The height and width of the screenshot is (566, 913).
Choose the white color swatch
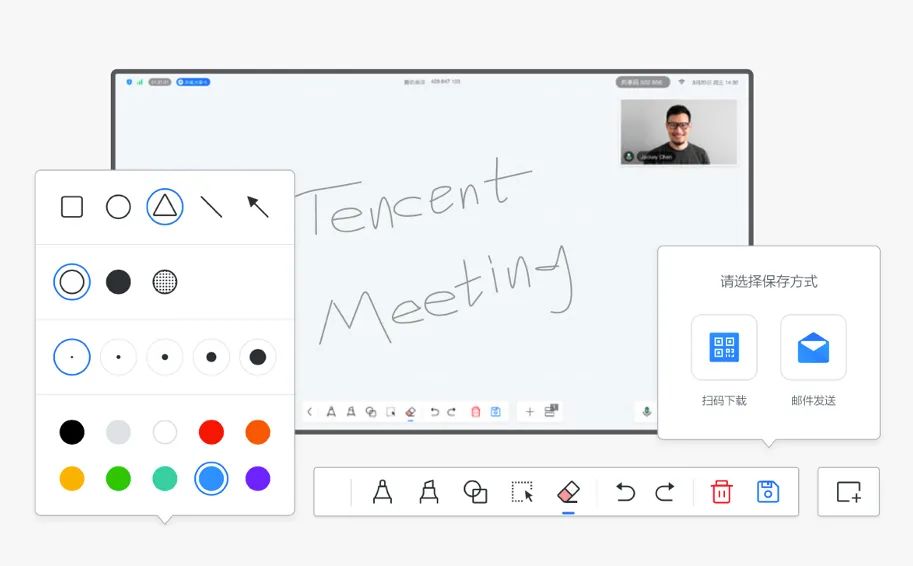coord(165,432)
